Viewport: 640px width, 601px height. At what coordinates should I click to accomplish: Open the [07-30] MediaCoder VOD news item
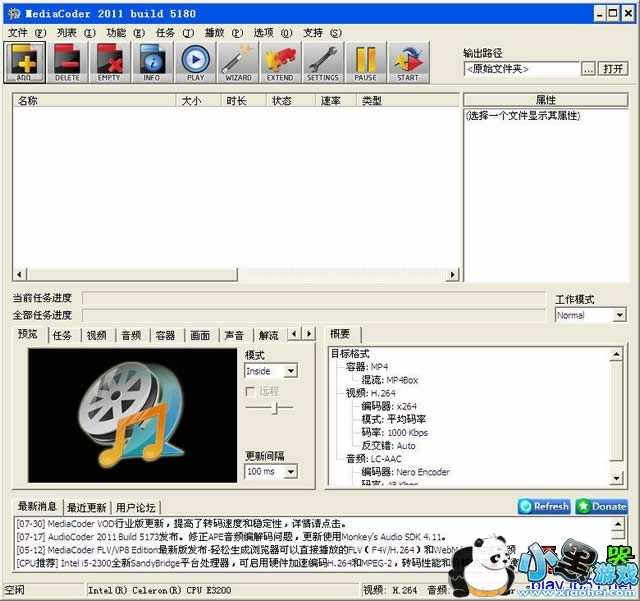pos(182,524)
